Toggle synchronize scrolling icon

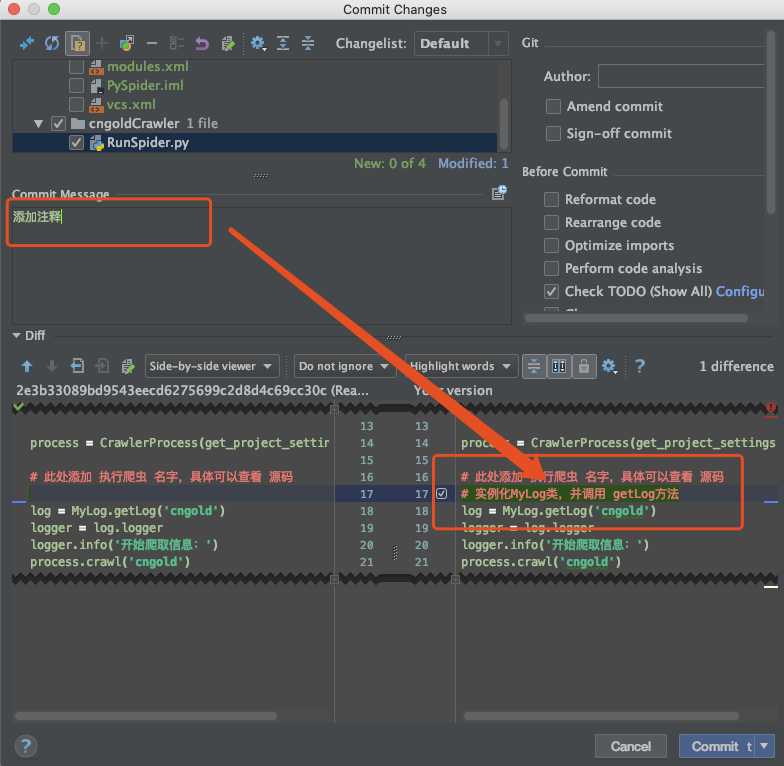tap(559, 366)
